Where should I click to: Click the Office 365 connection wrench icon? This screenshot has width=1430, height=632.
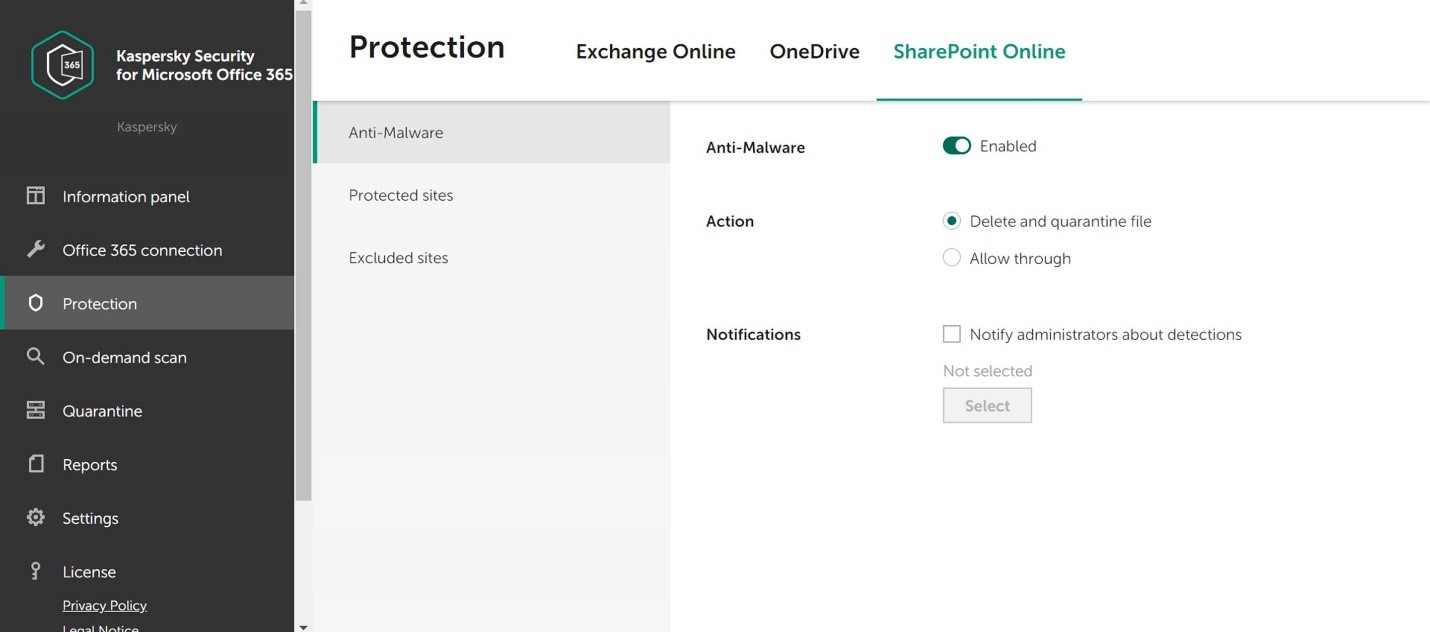(x=36, y=249)
